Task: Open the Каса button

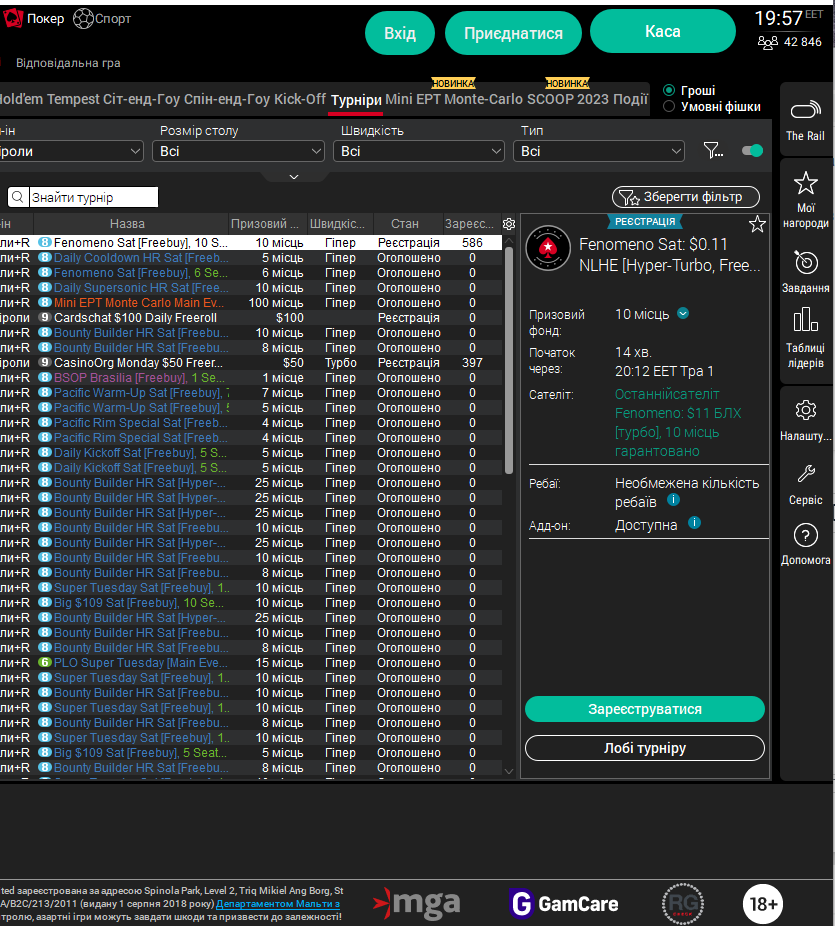Action: point(663,31)
